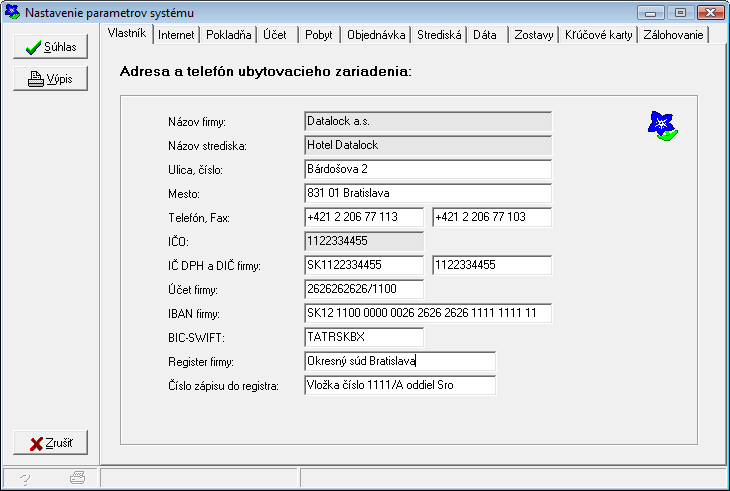The height and width of the screenshot is (491, 730).
Task: Click the printer icon in status bar
Action: [x=77, y=478]
